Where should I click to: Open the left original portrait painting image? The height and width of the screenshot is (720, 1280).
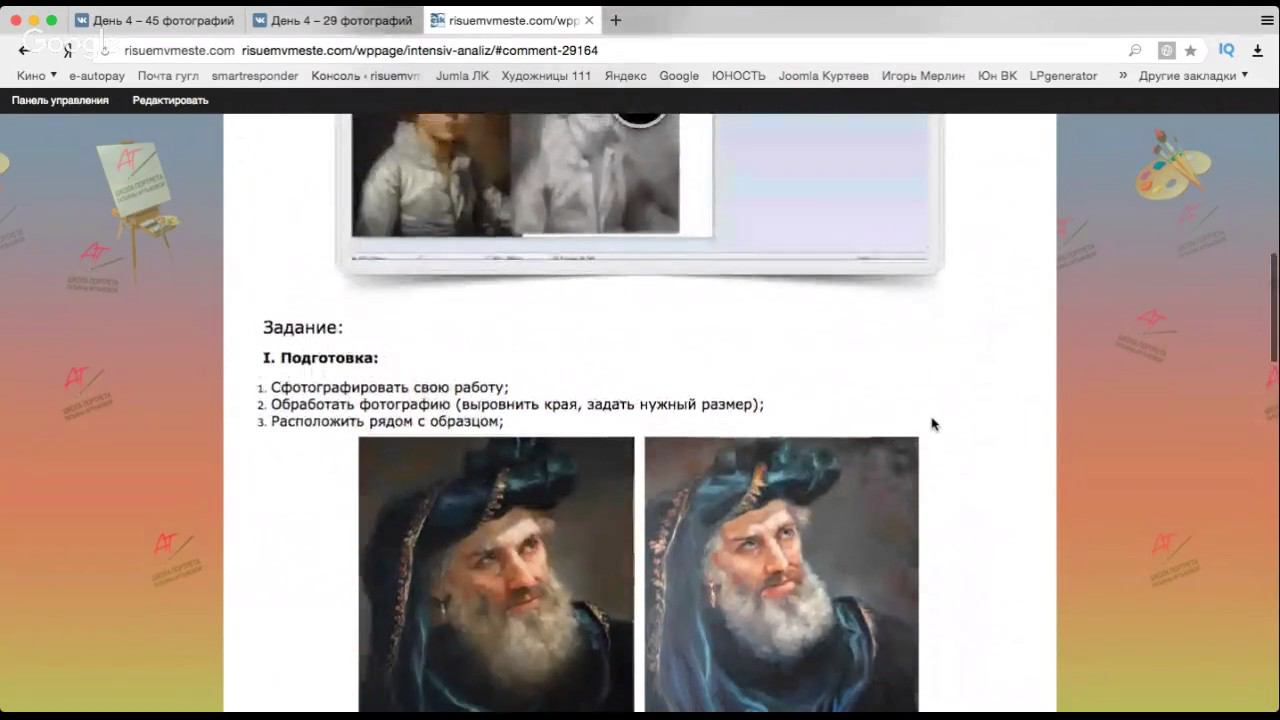496,574
